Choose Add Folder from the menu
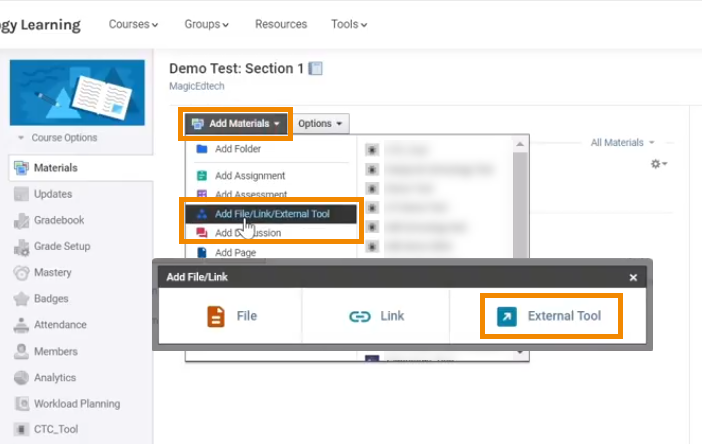This screenshot has height=444, width=702. click(237, 149)
